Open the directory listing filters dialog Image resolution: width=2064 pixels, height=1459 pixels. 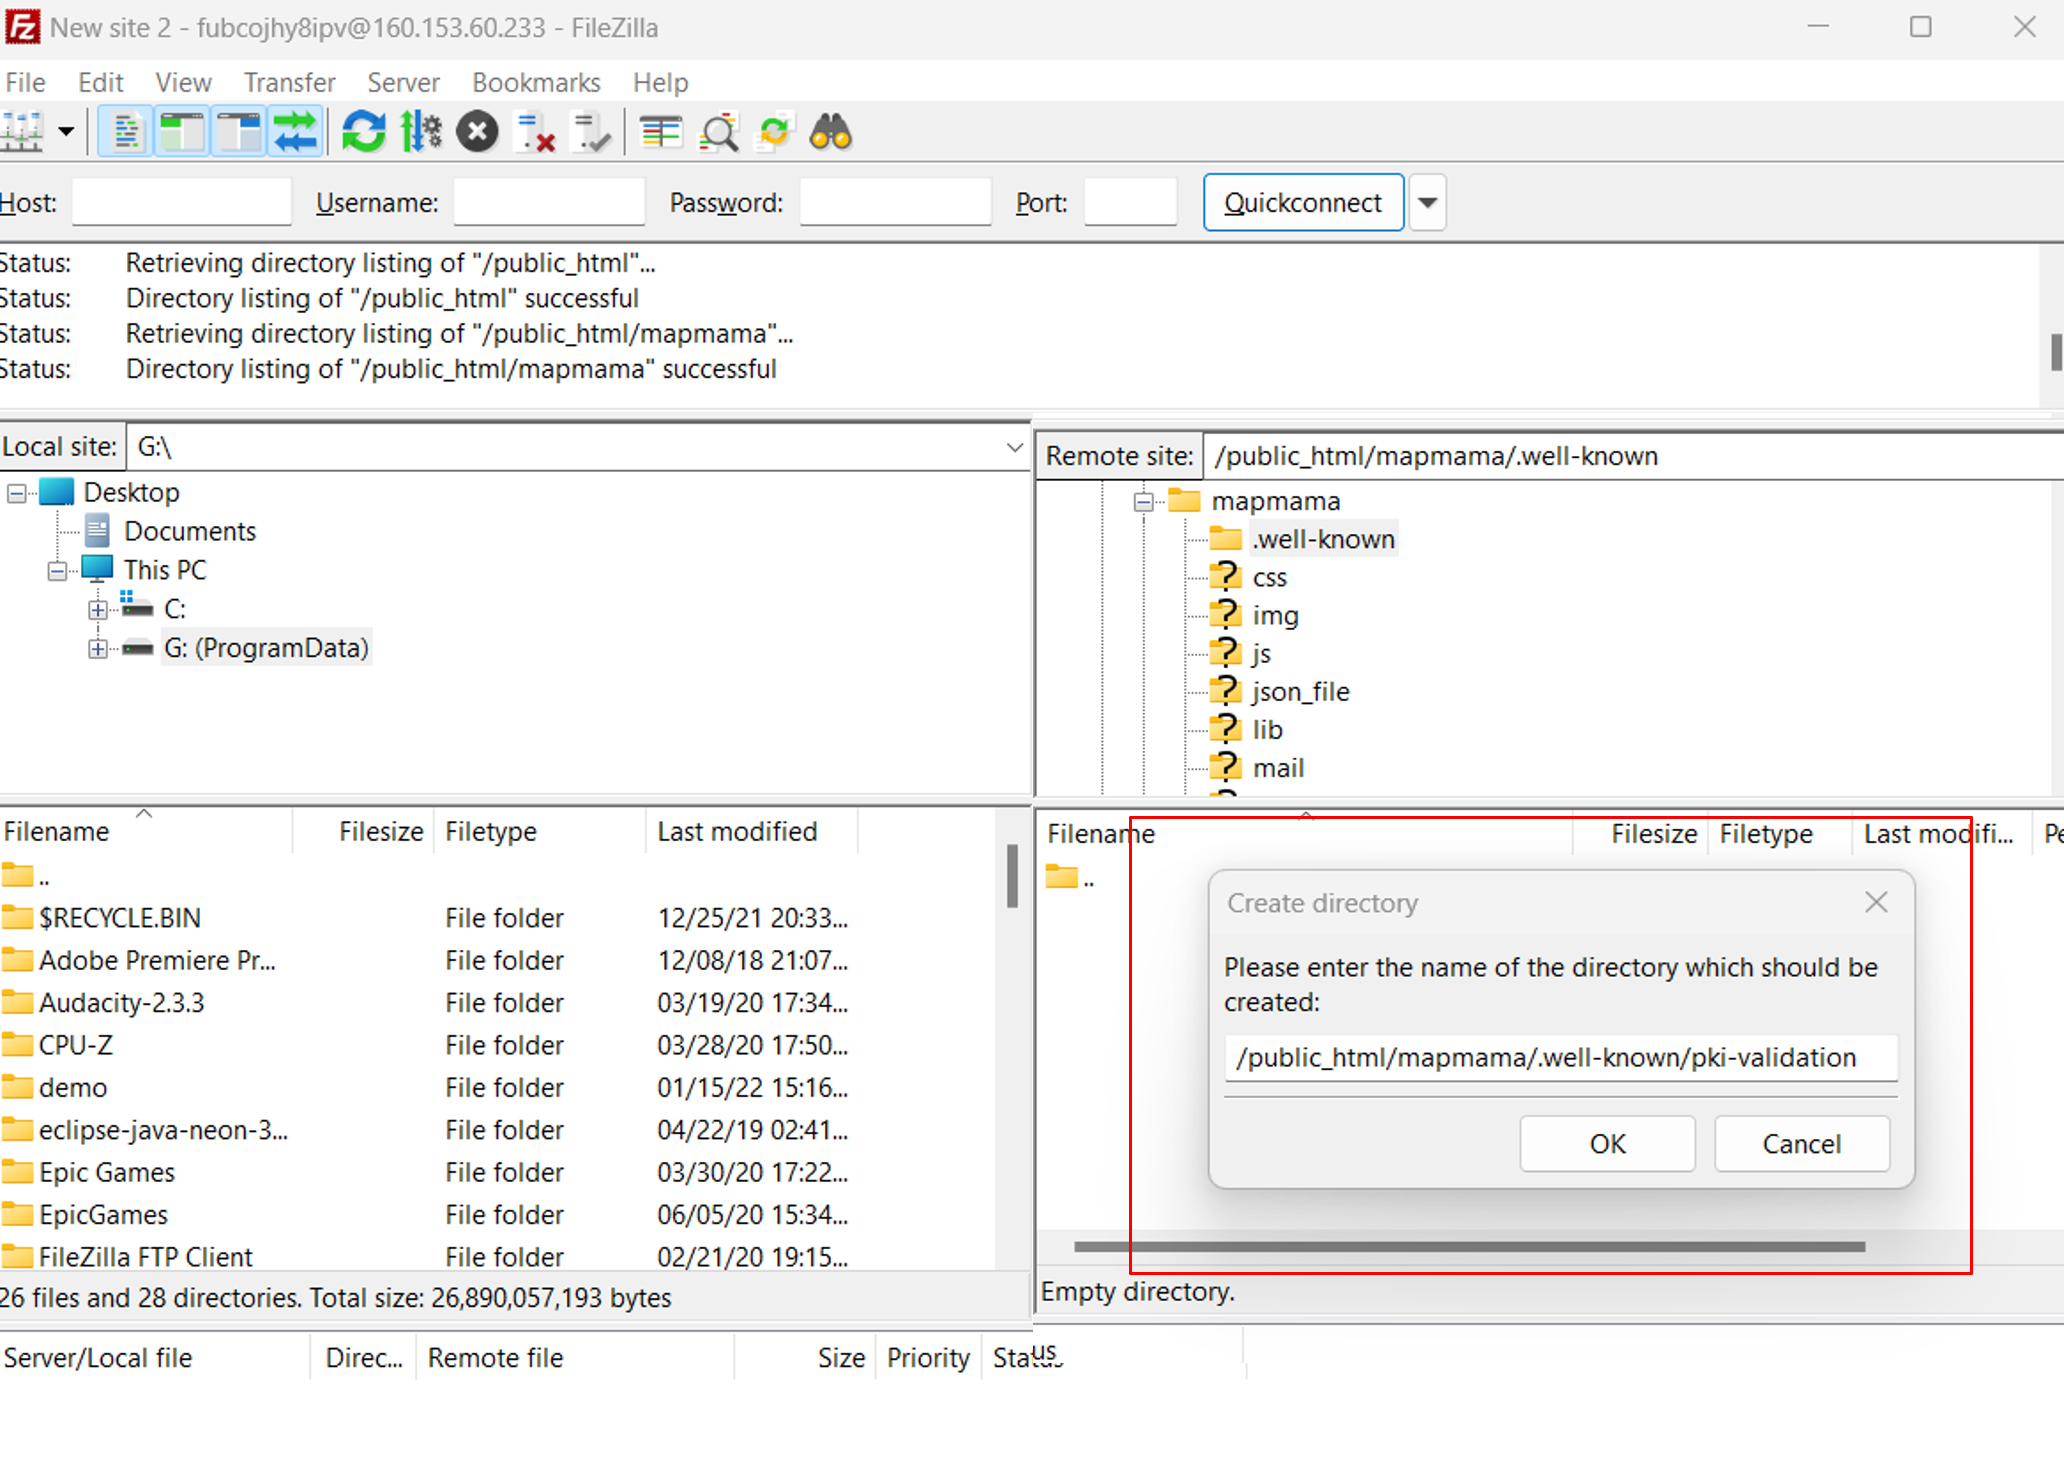point(661,132)
